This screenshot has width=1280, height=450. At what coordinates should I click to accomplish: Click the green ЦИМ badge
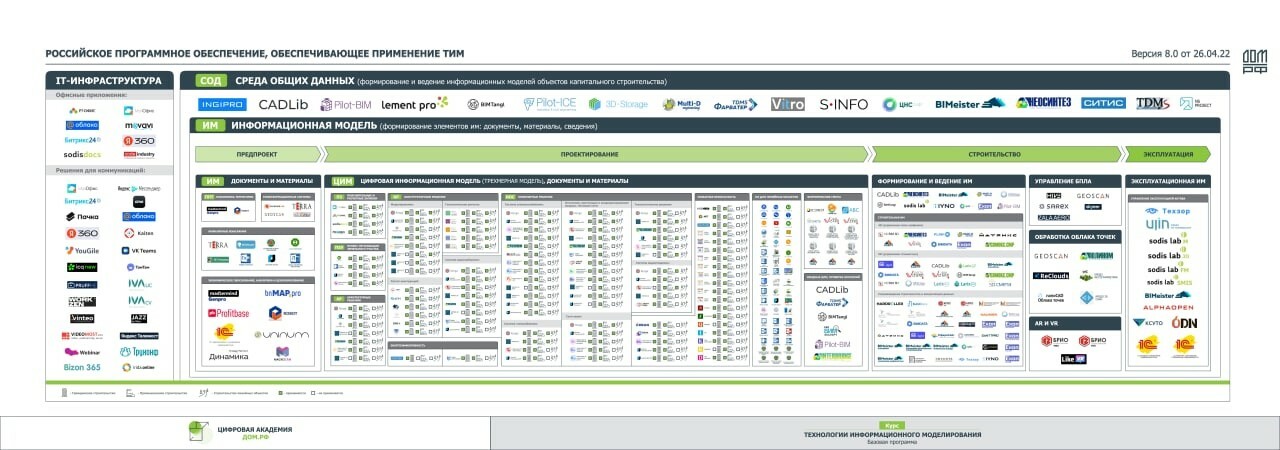pyautogui.click(x=342, y=181)
